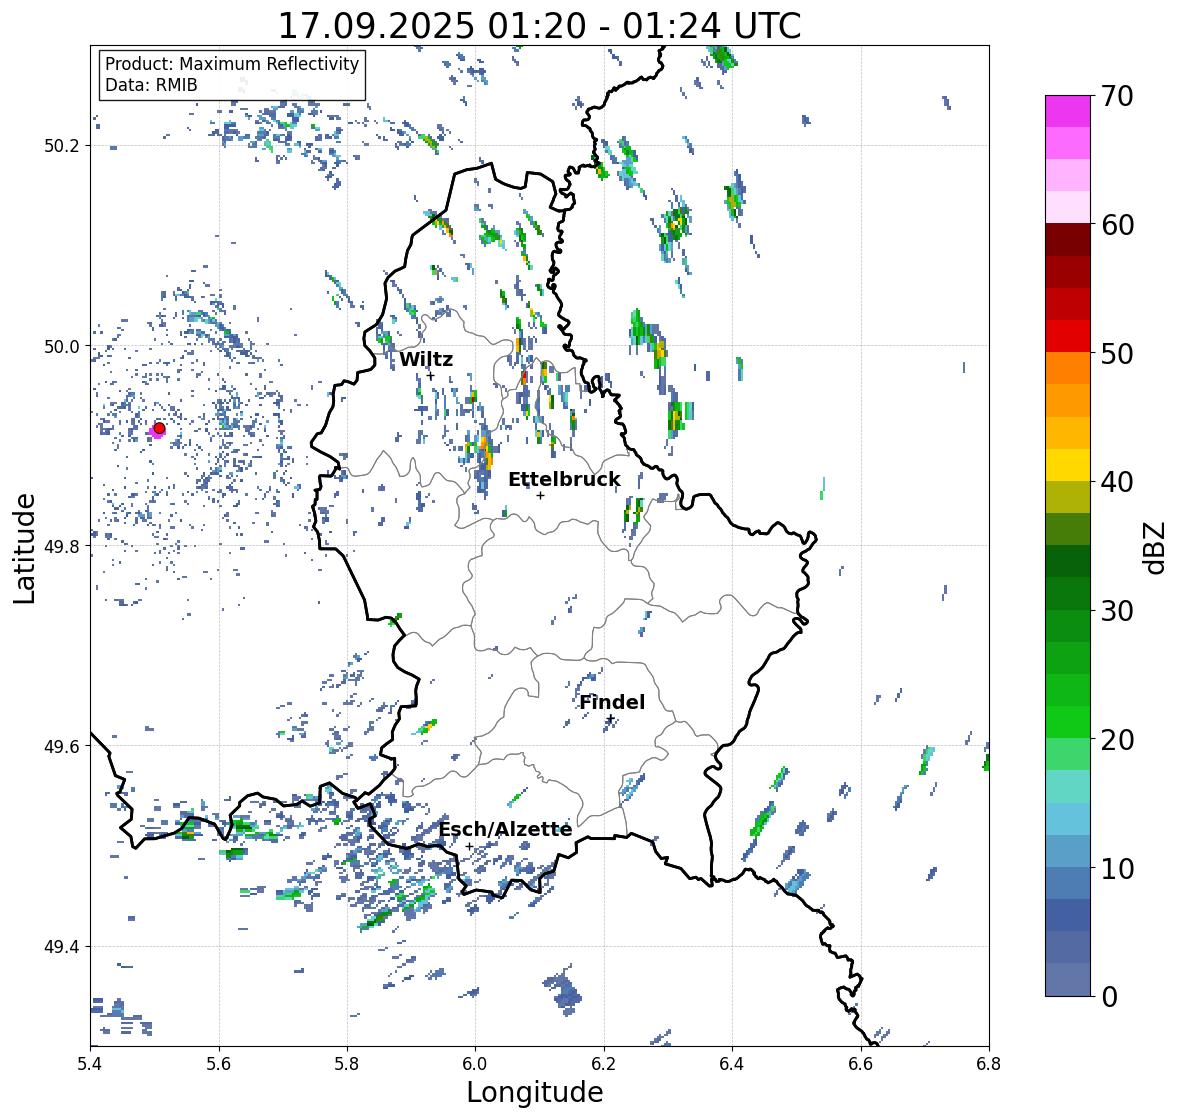This screenshot has height=1117, width=1179.
Task: Click the Findel station cross marker
Action: pos(611,719)
